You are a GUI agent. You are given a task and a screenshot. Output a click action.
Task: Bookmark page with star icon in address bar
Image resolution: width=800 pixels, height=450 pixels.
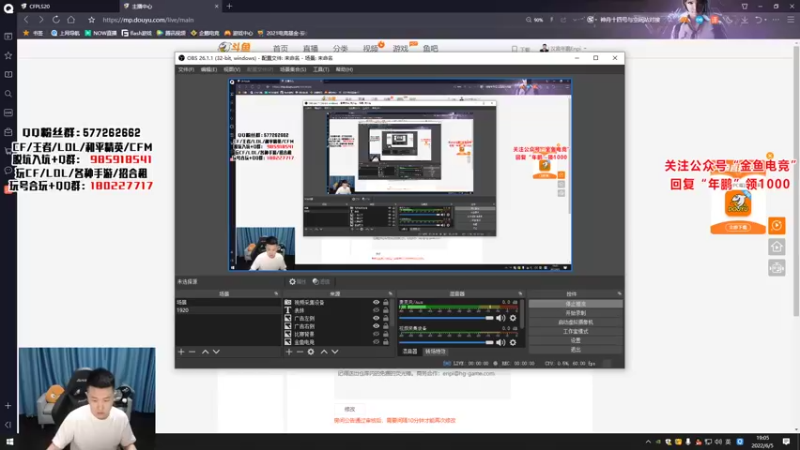click(x=91, y=20)
